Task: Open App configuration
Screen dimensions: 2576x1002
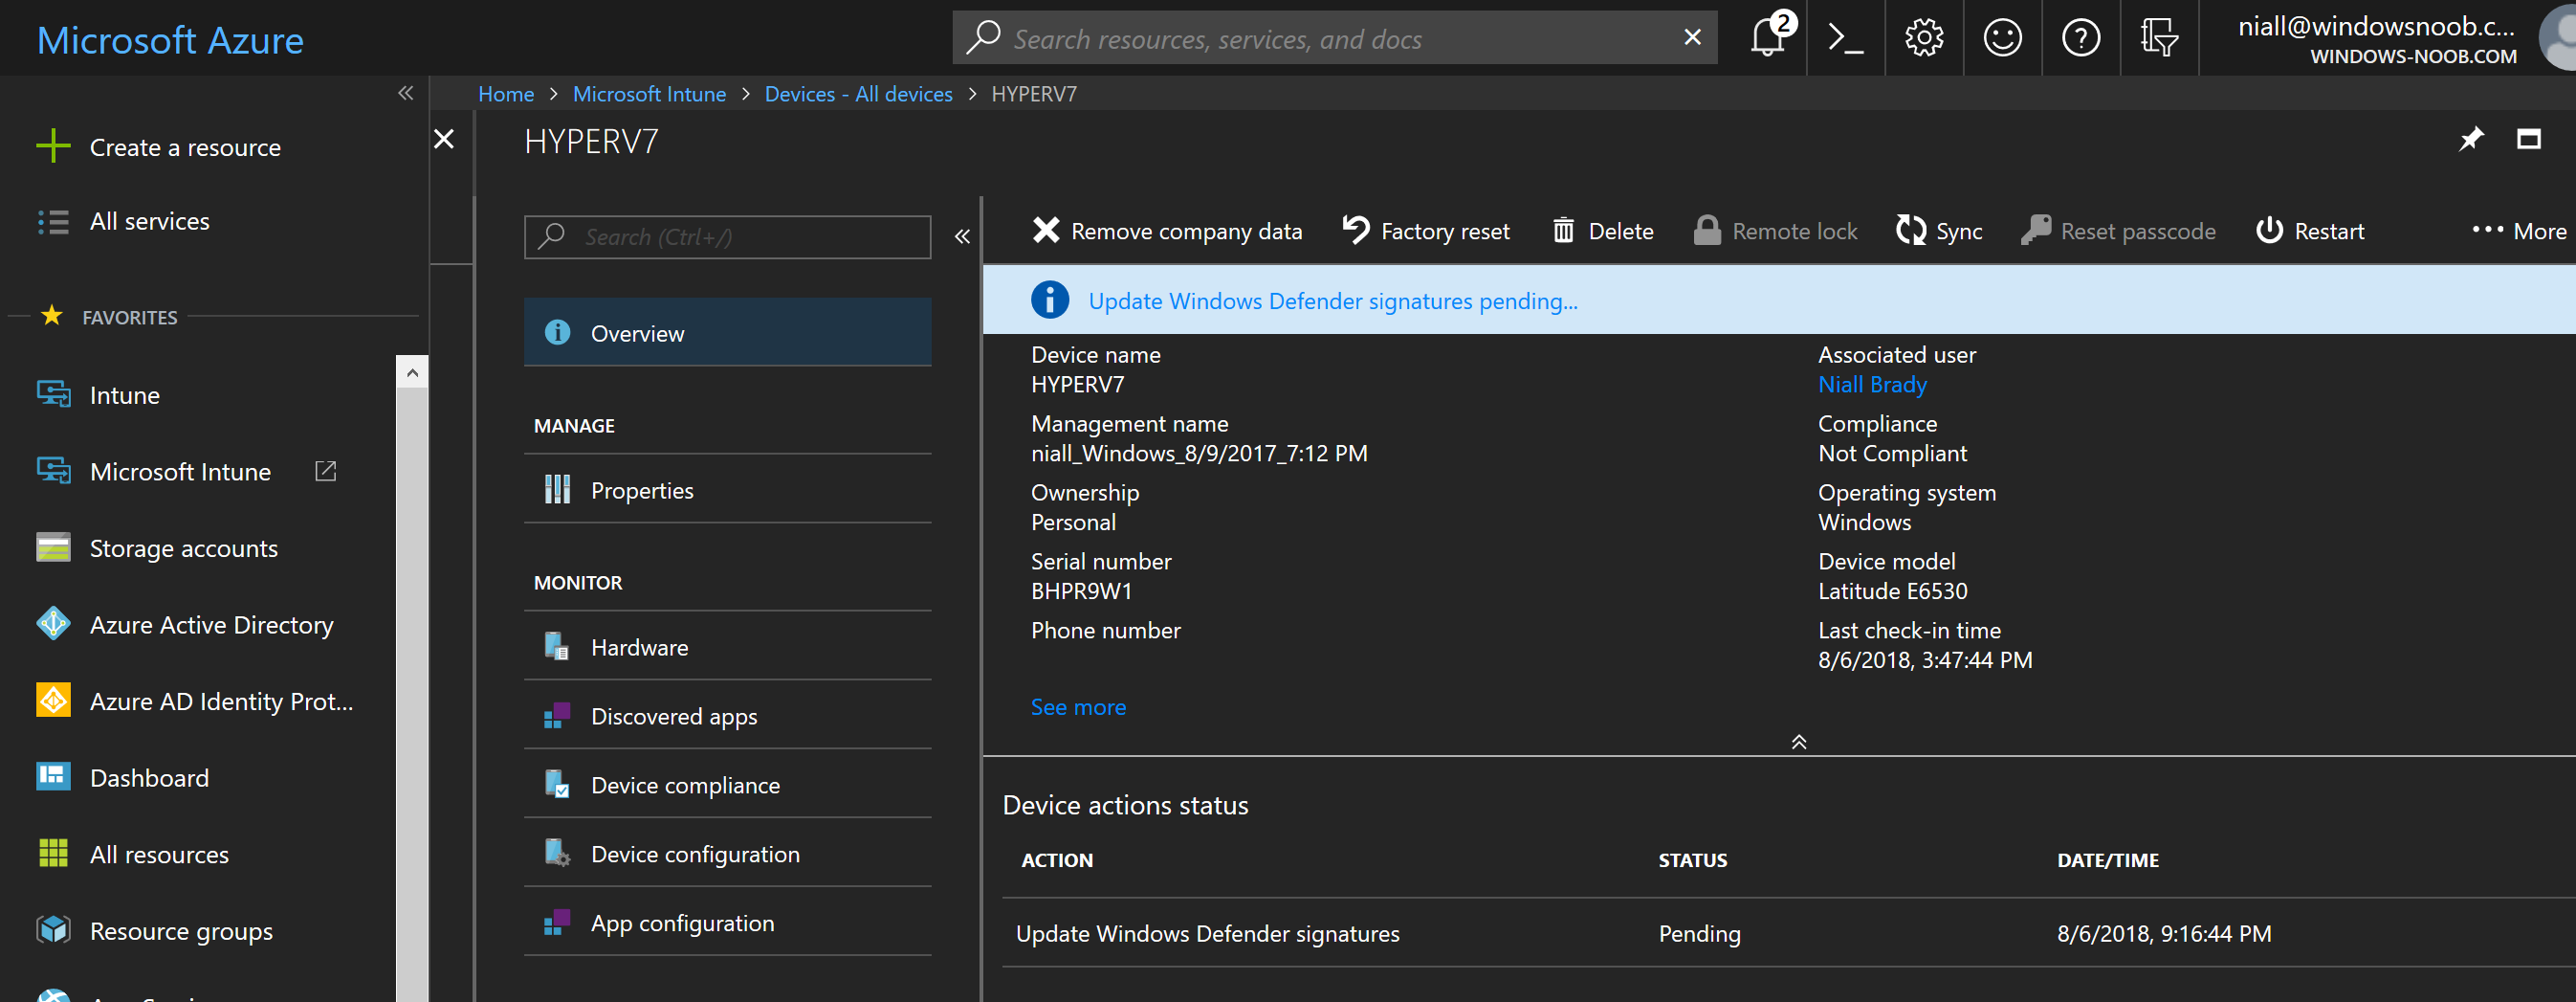Action: [727, 923]
